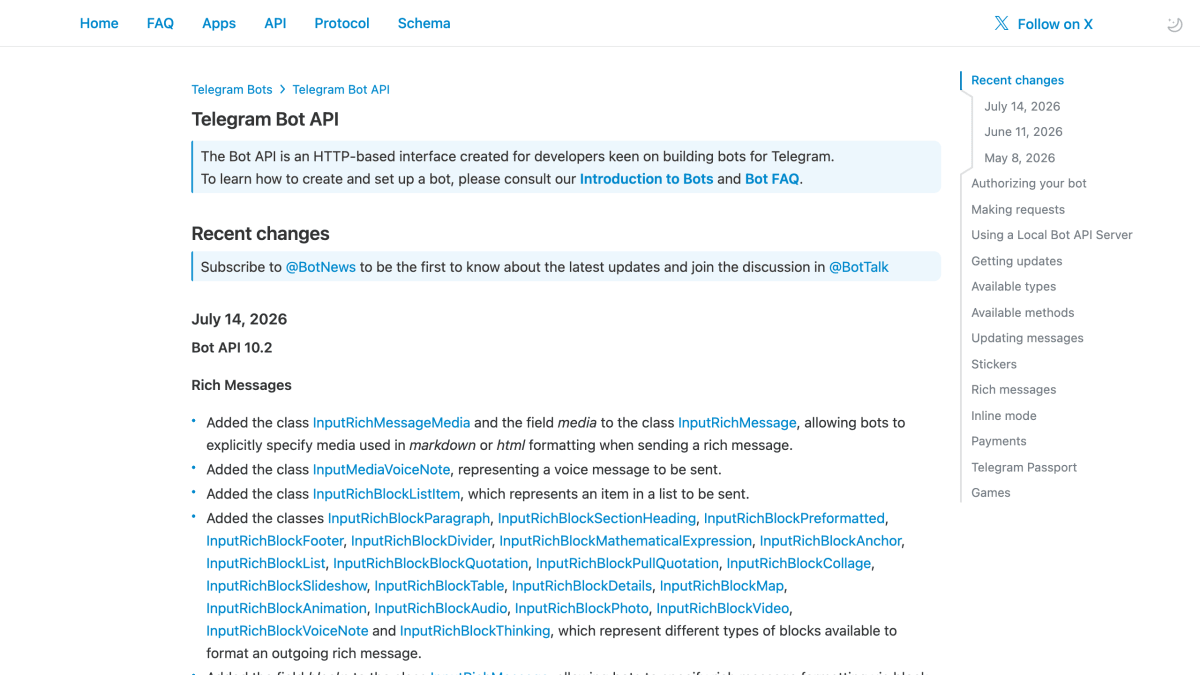The image size is (1200, 675).
Task: Open Introduction to Bots link
Action: [647, 179]
